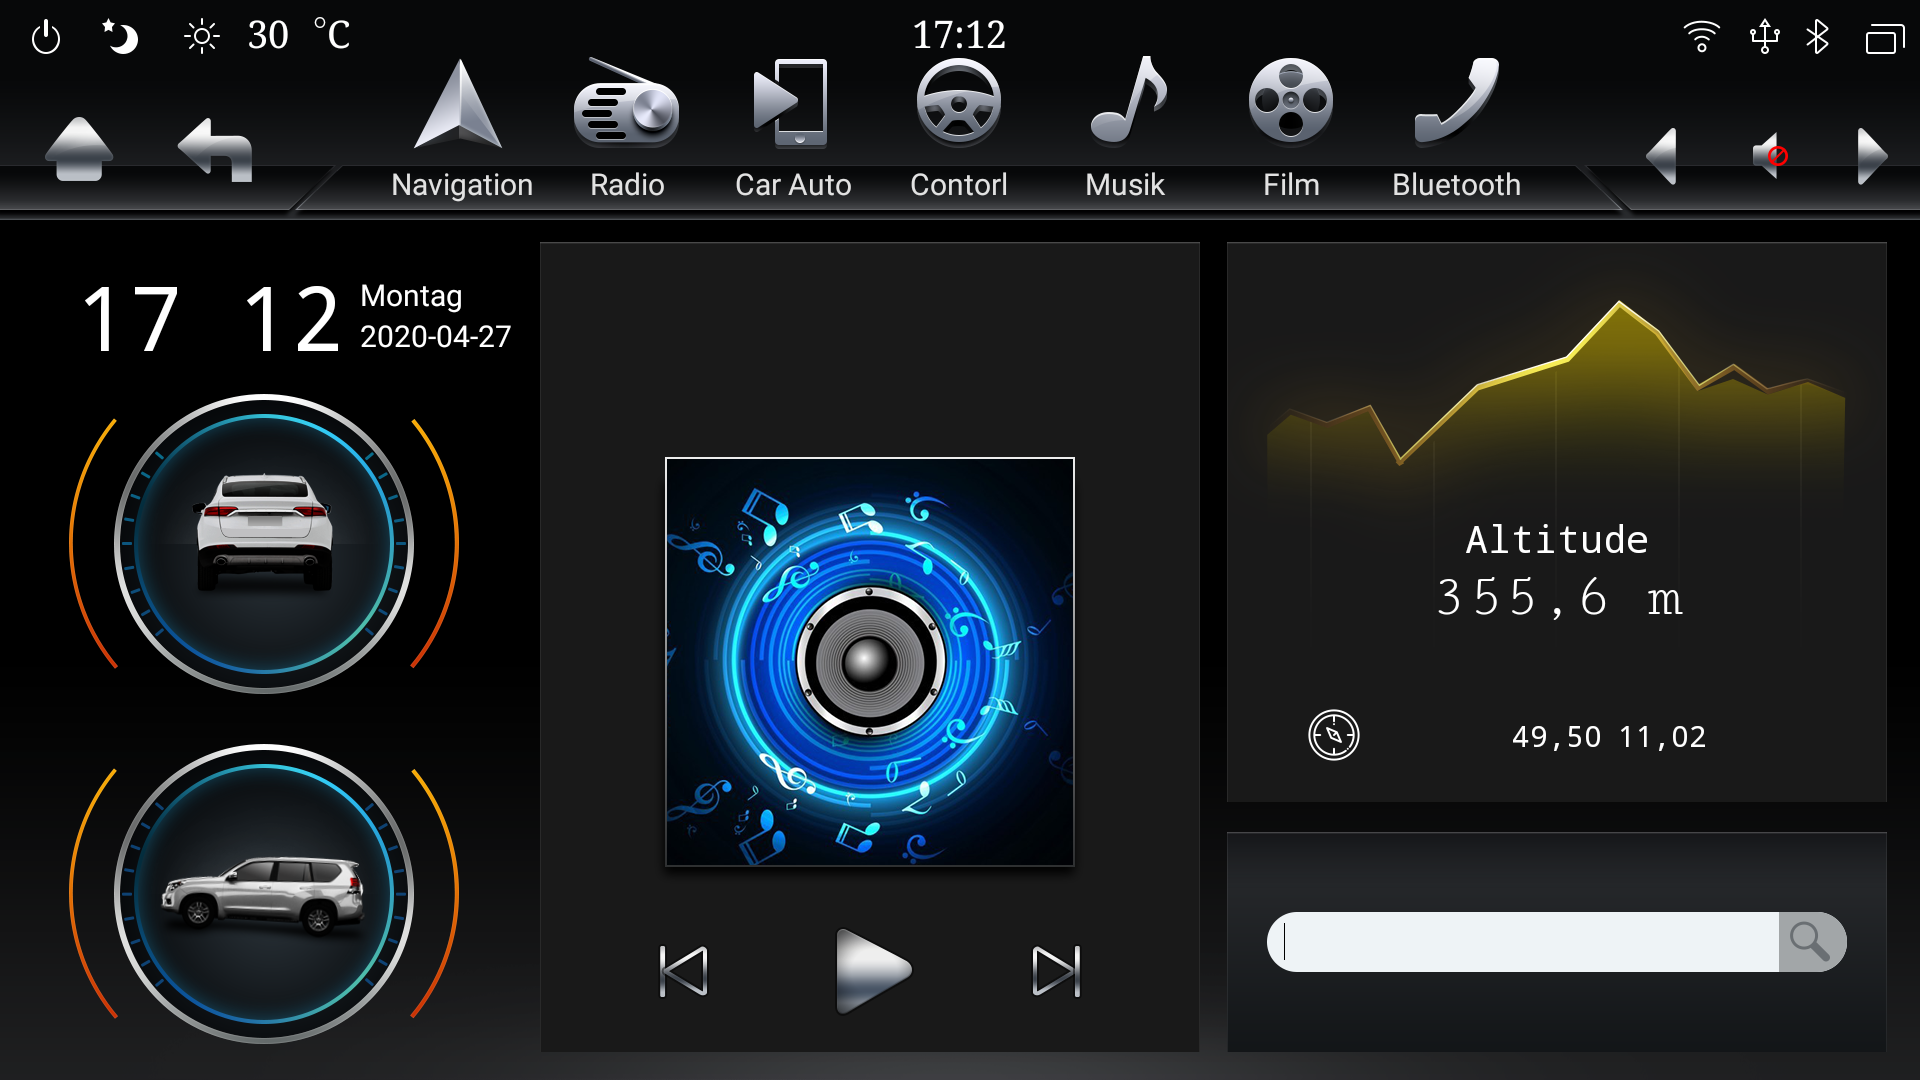Tap the 30 °C temperature reading
Screen dimensions: 1920x1080
click(299, 35)
